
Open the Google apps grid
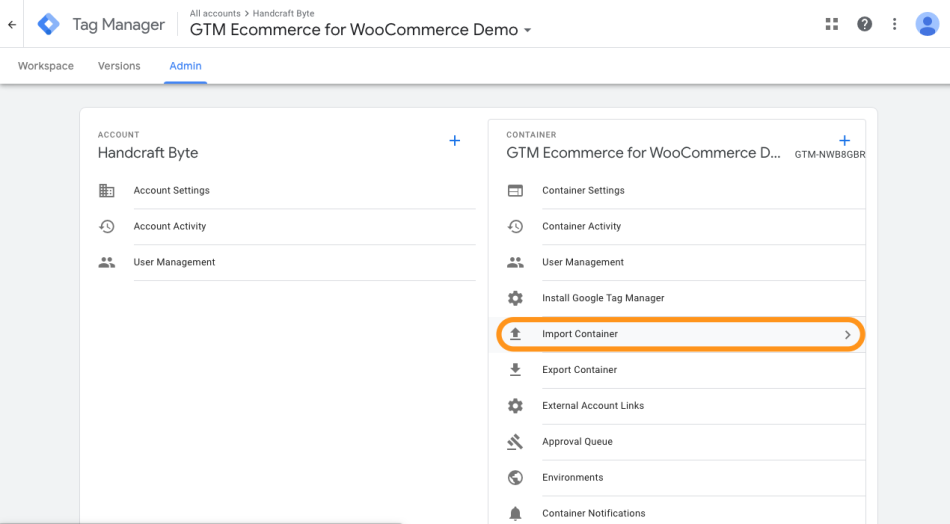tap(832, 24)
